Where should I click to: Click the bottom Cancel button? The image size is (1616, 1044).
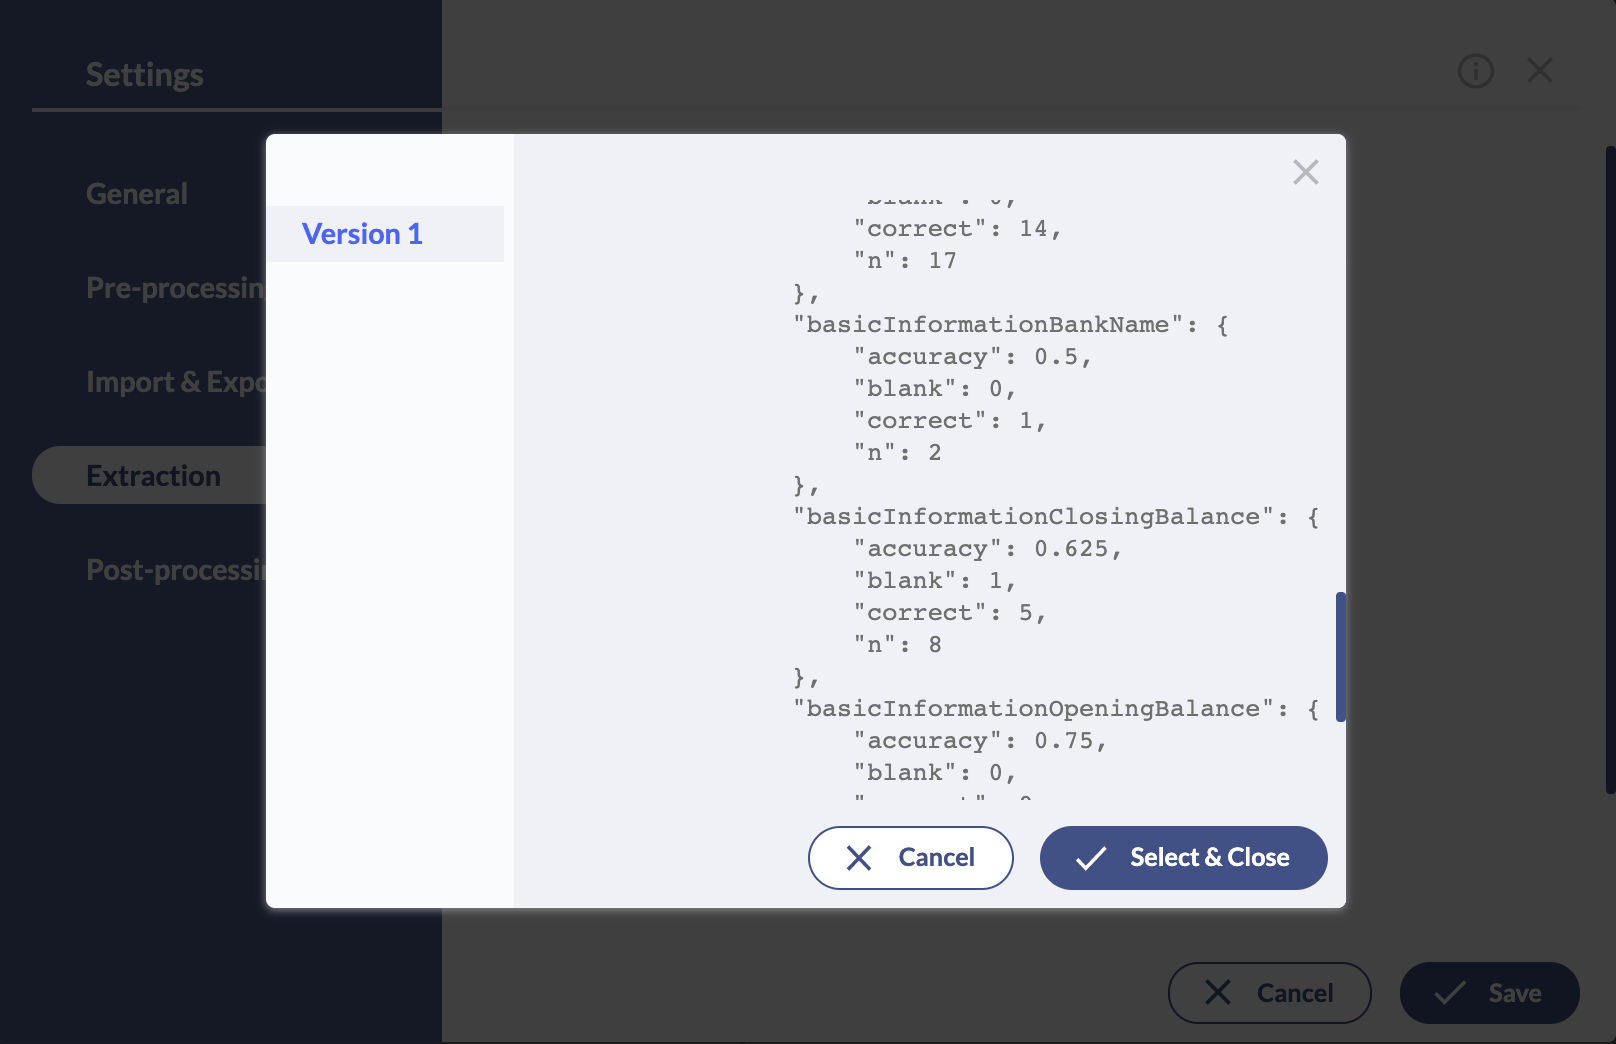(x=1269, y=993)
